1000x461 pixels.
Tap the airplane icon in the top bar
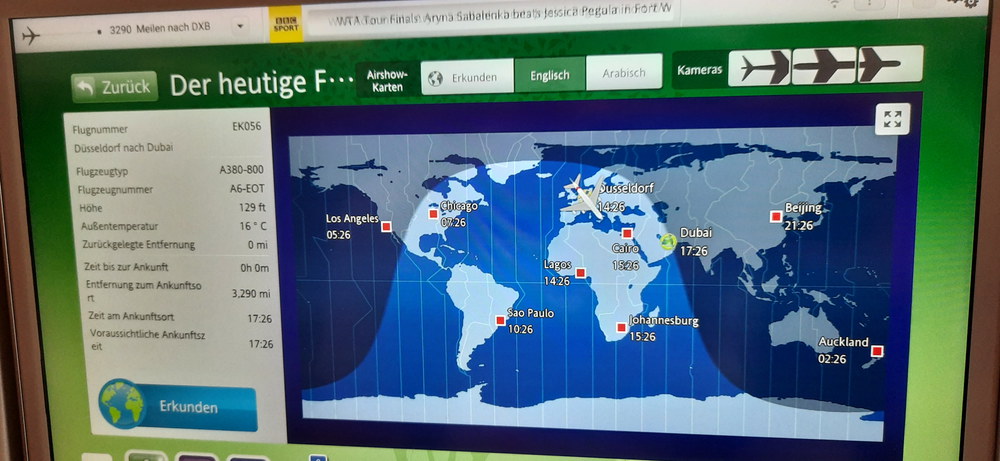[29, 36]
